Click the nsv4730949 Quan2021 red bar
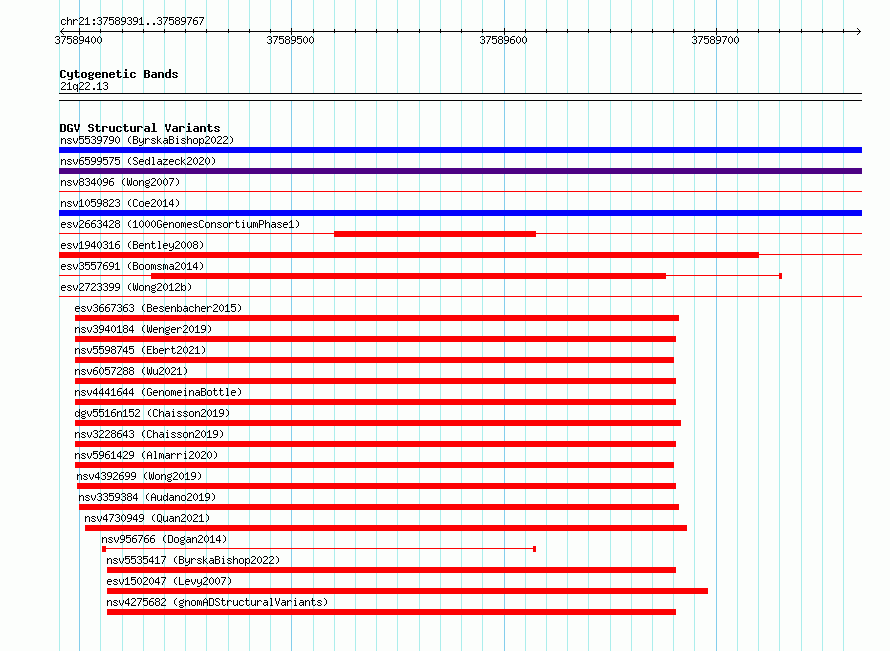Viewport: 890px width, 651px height. (x=386, y=528)
